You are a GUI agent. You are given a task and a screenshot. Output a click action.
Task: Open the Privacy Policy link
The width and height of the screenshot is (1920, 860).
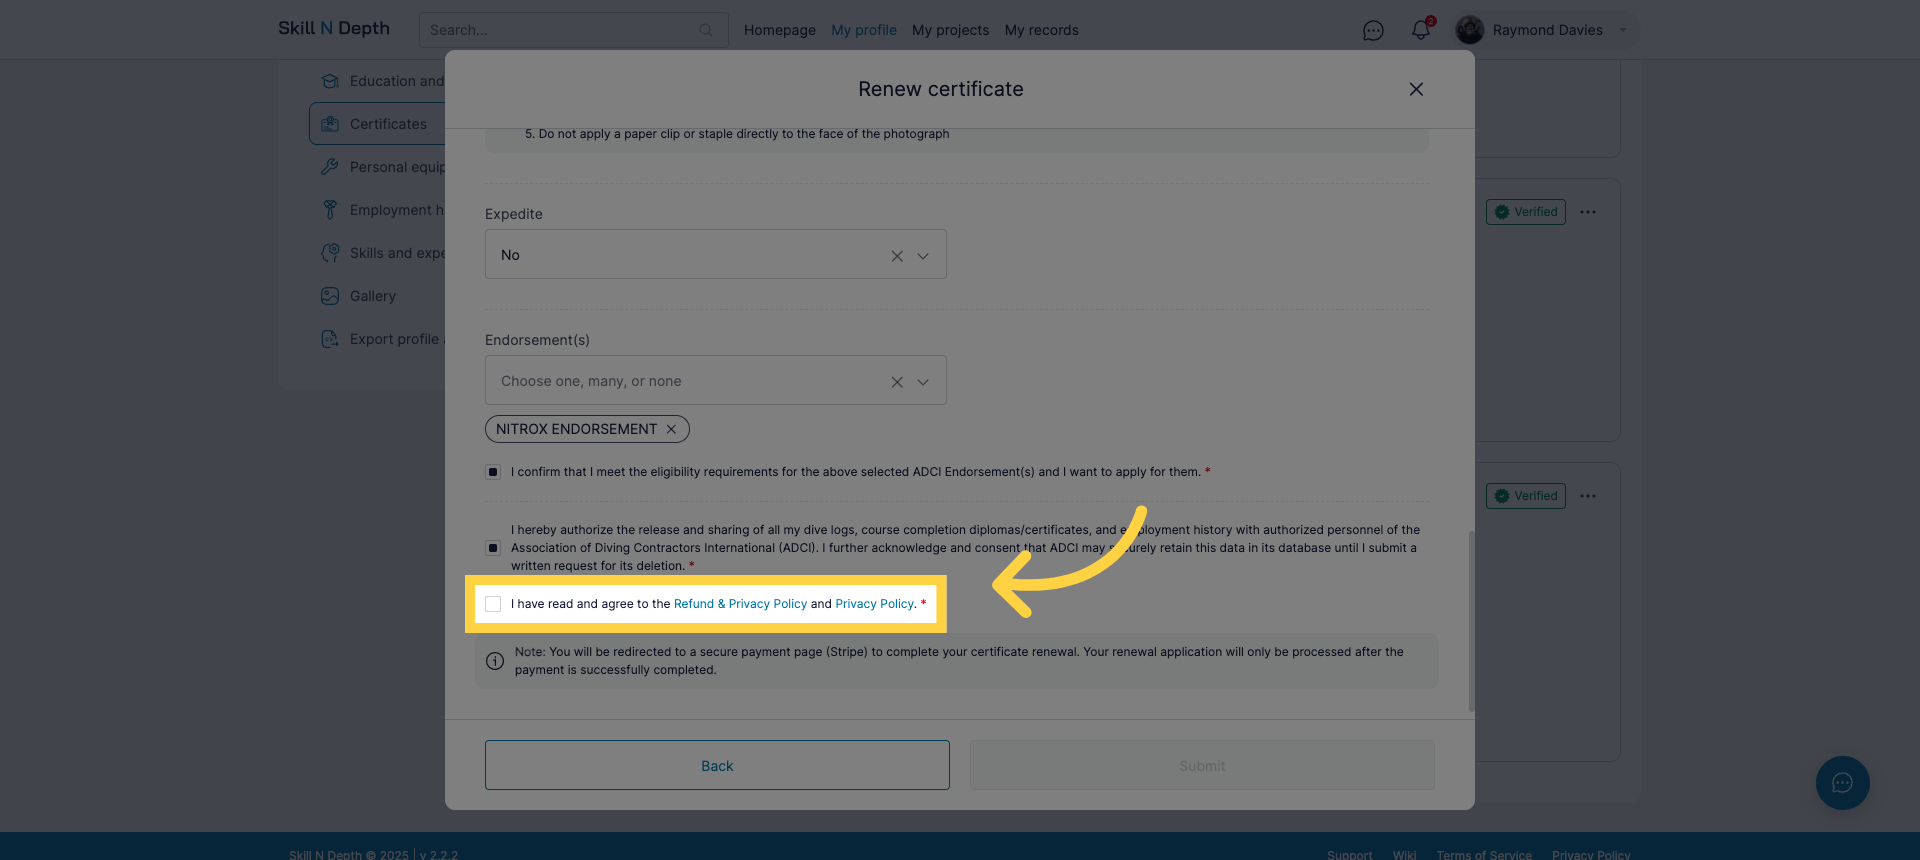tap(874, 603)
